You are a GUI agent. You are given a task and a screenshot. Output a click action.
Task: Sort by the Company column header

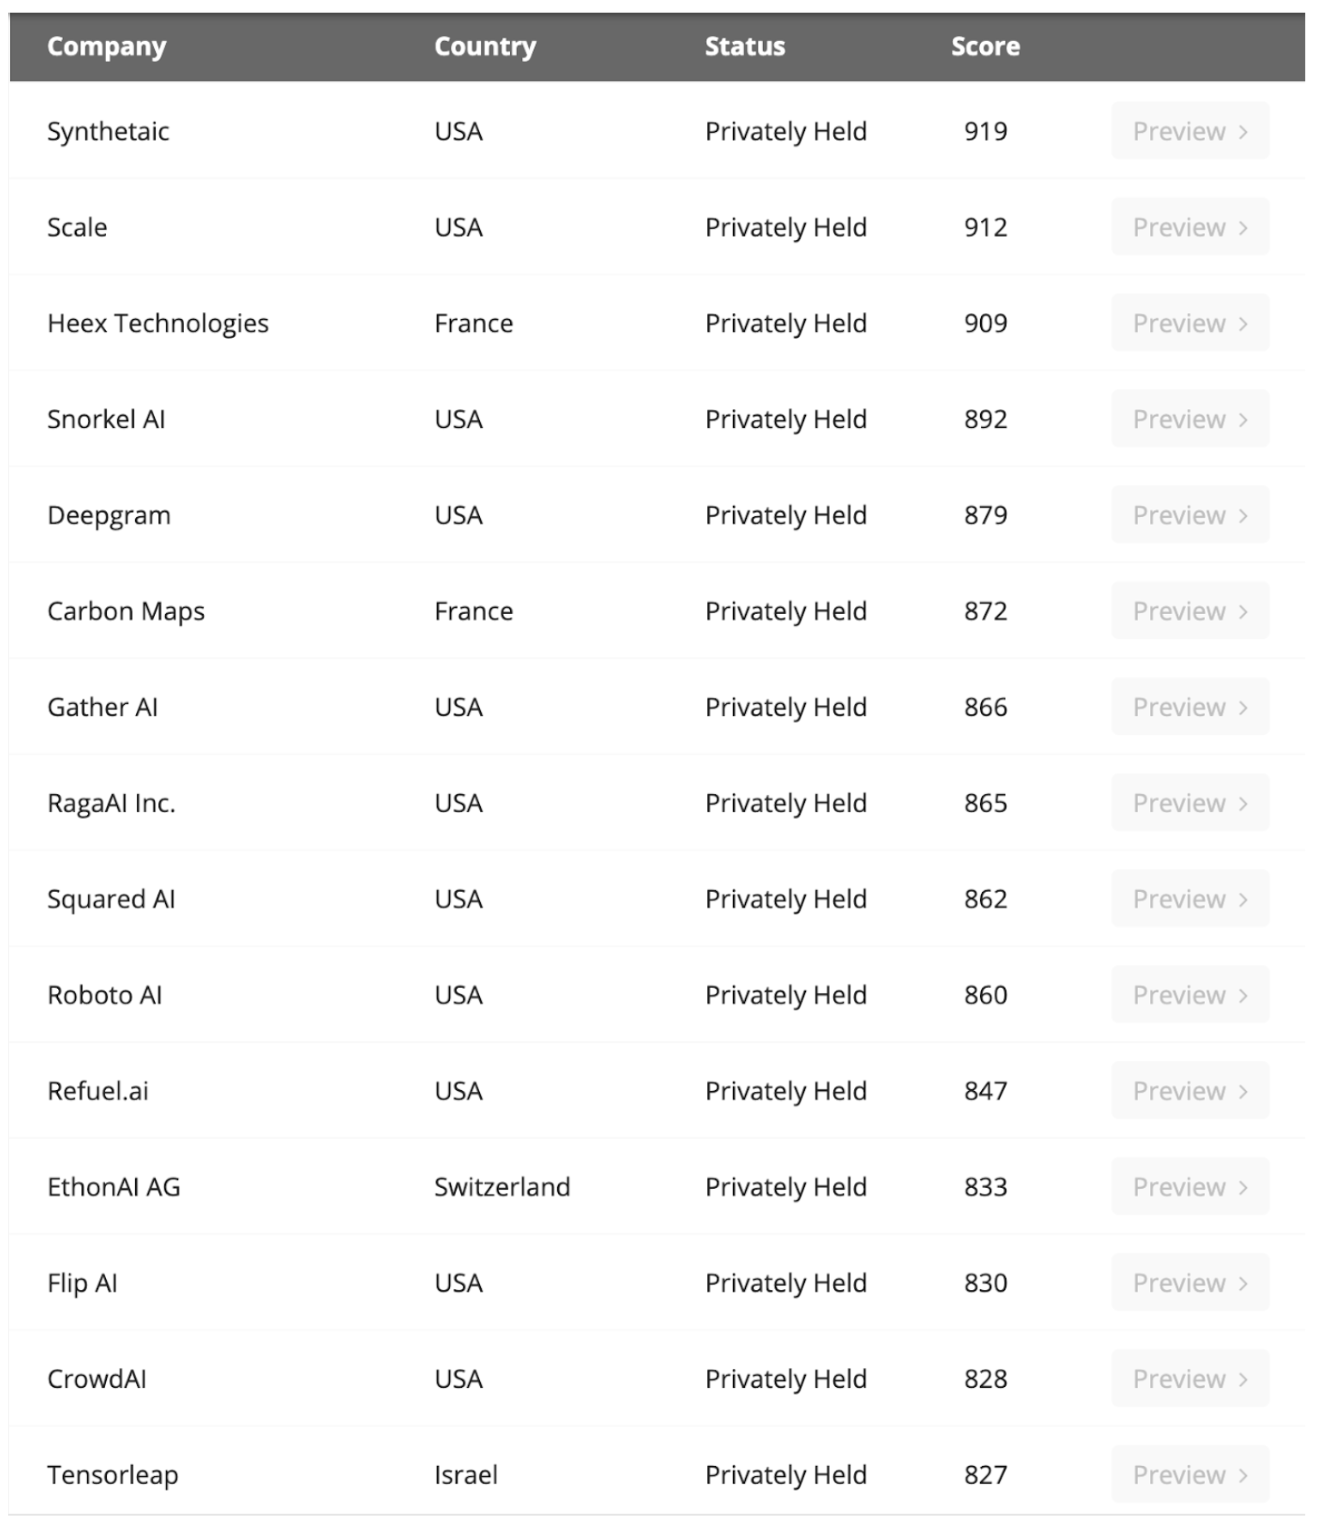[107, 46]
